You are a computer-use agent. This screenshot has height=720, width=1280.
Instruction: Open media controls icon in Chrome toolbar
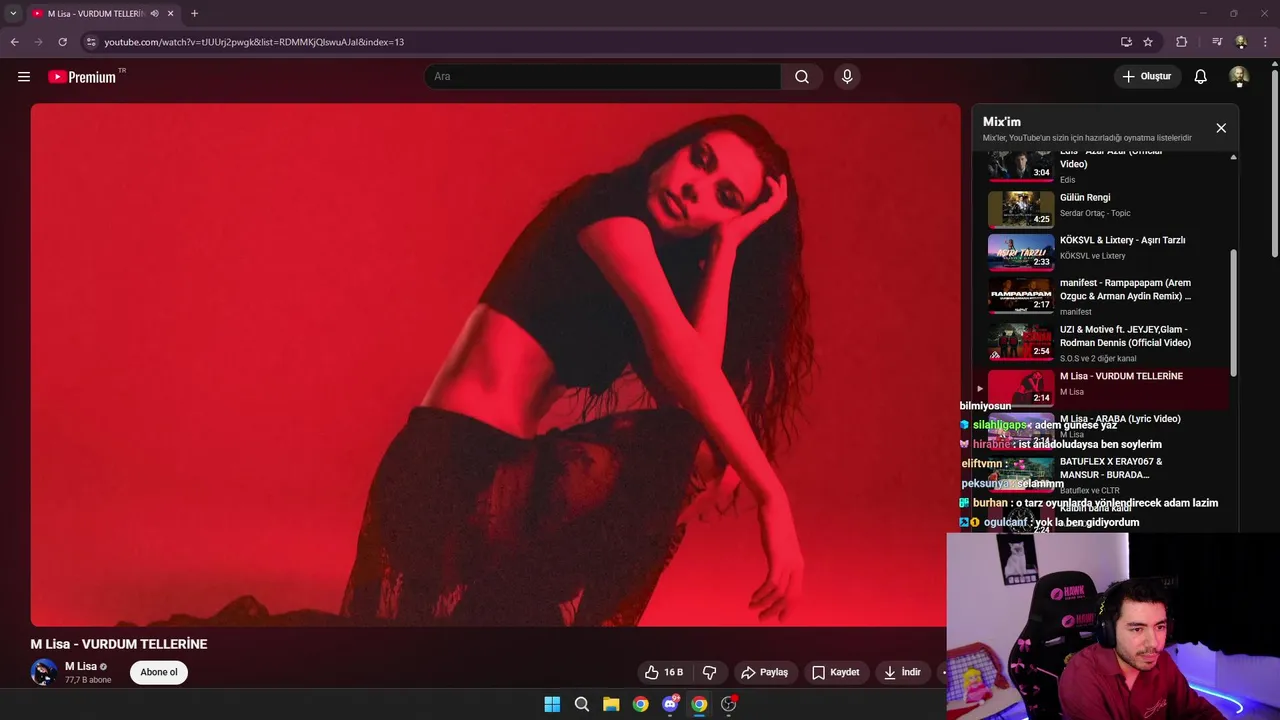pos(1217,42)
